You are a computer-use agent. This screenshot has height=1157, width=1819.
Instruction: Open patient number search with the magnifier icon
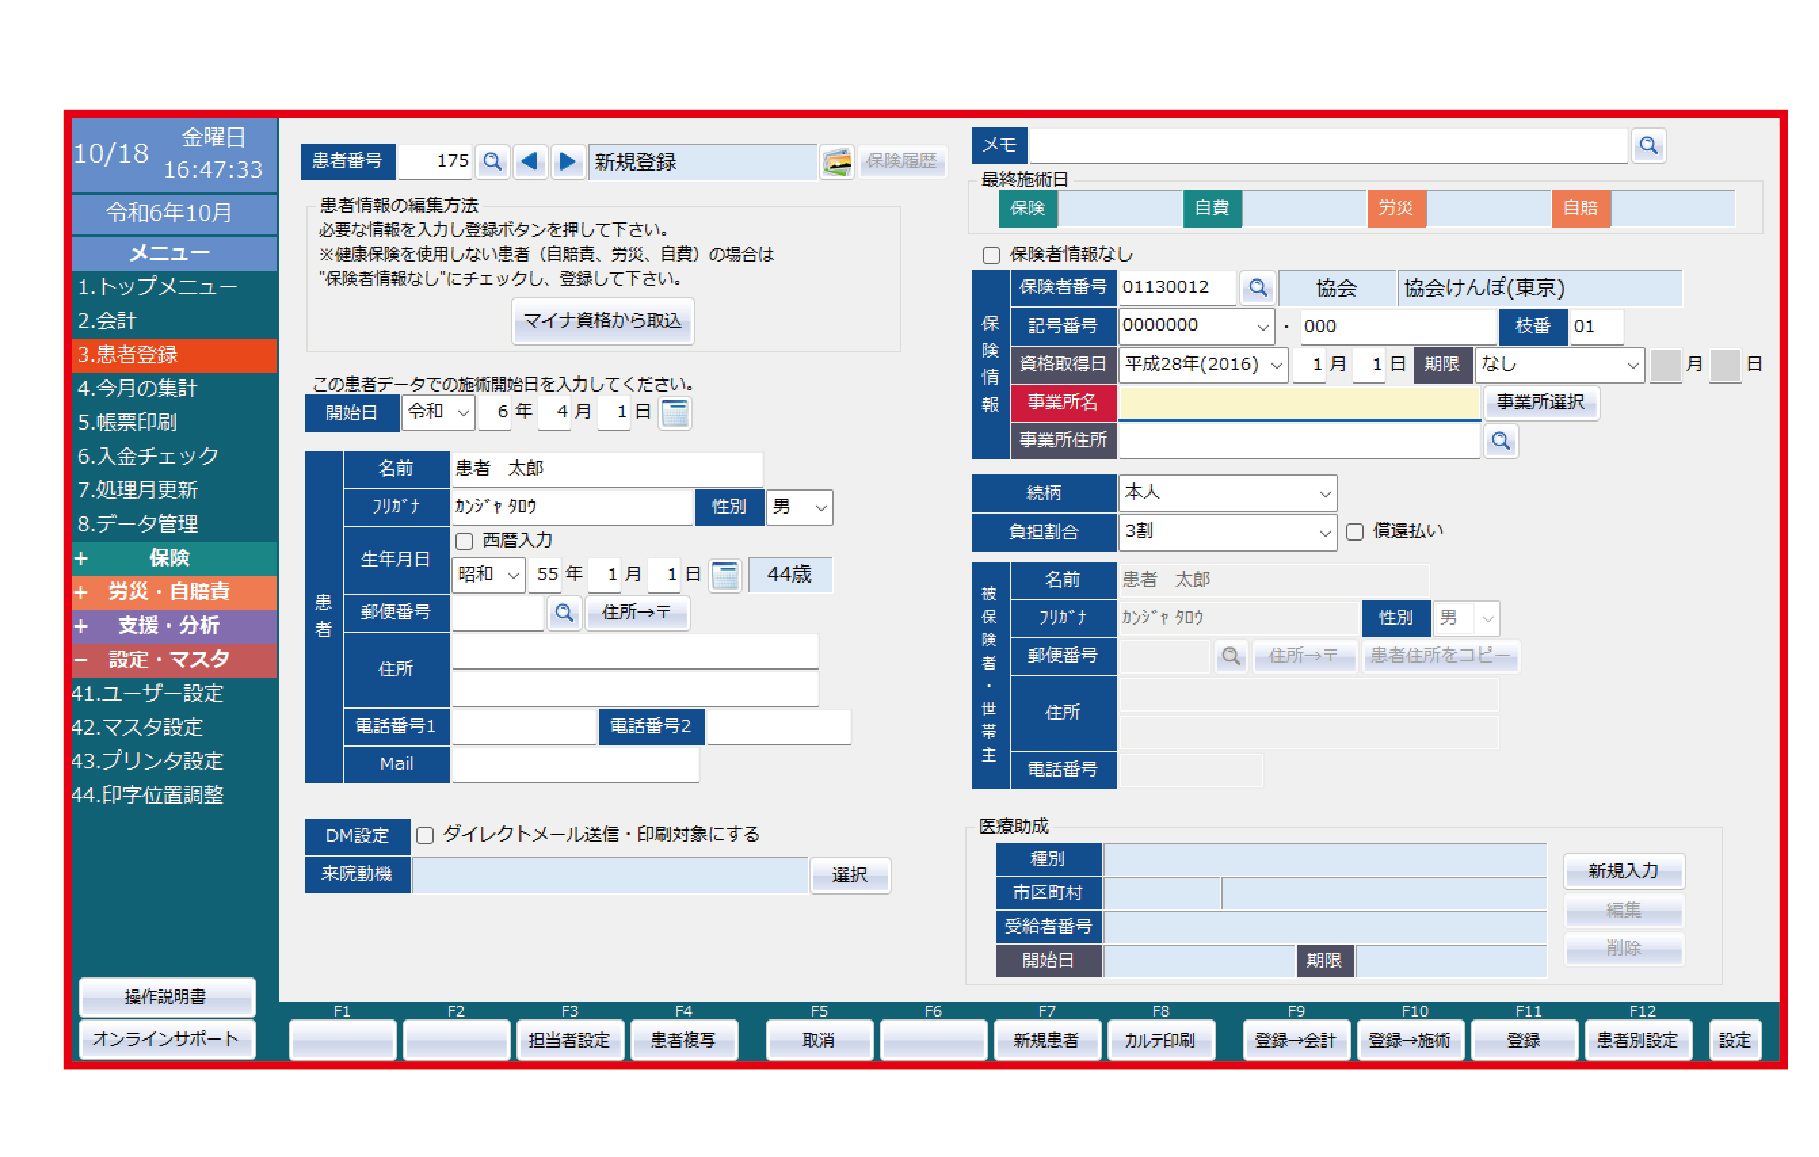(x=492, y=160)
